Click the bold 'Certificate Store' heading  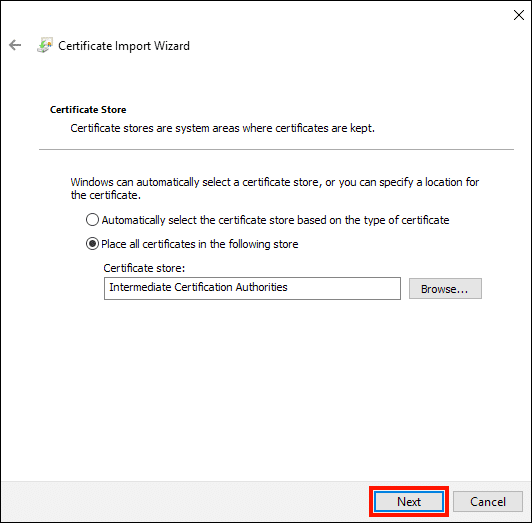(88, 110)
